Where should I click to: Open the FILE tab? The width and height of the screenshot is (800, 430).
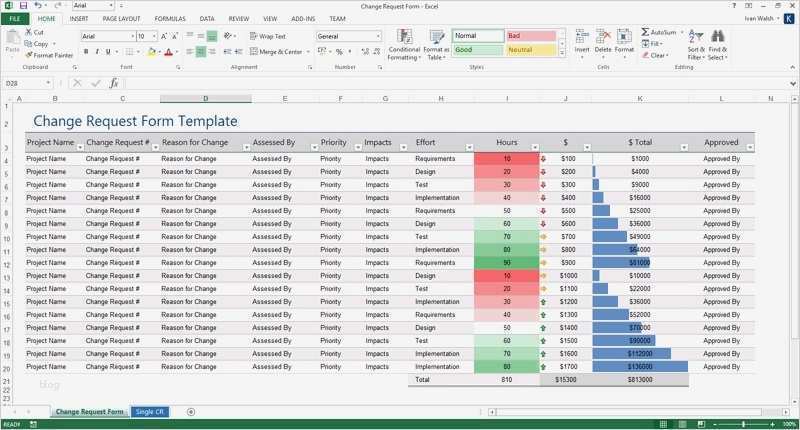(15, 19)
